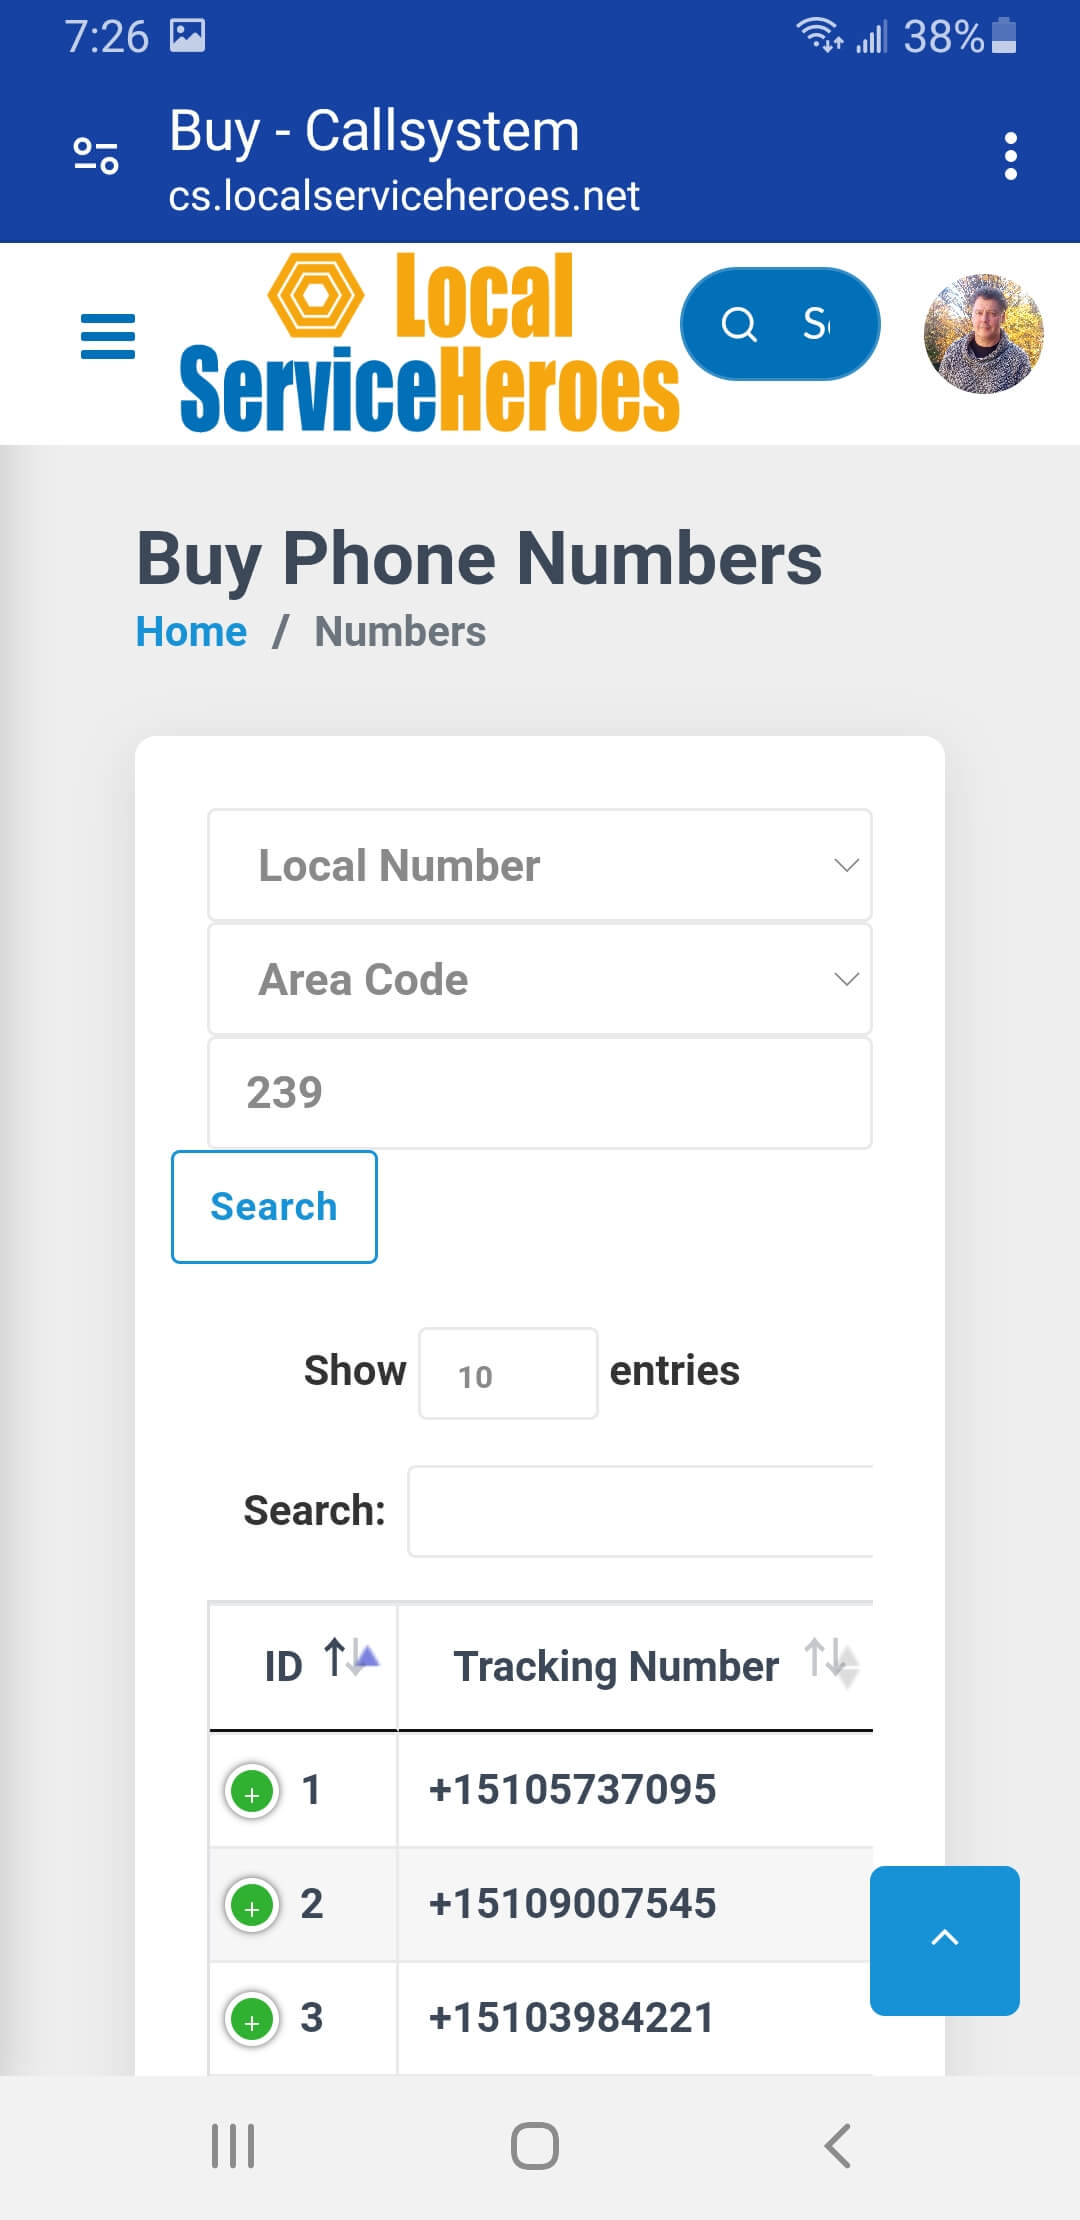This screenshot has height=2220, width=1080.
Task: Expand row 1 with green plus icon
Action: pyautogui.click(x=252, y=1792)
